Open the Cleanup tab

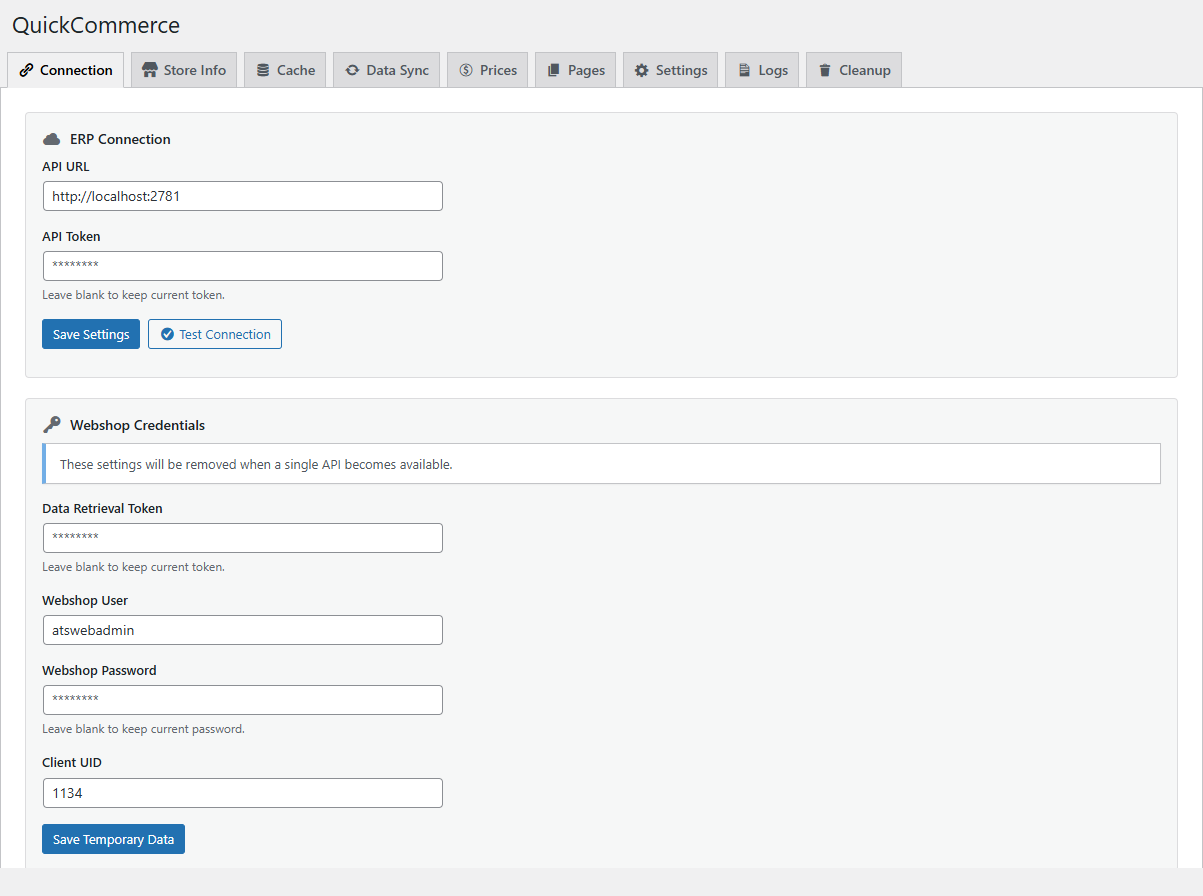pyautogui.click(x=854, y=70)
